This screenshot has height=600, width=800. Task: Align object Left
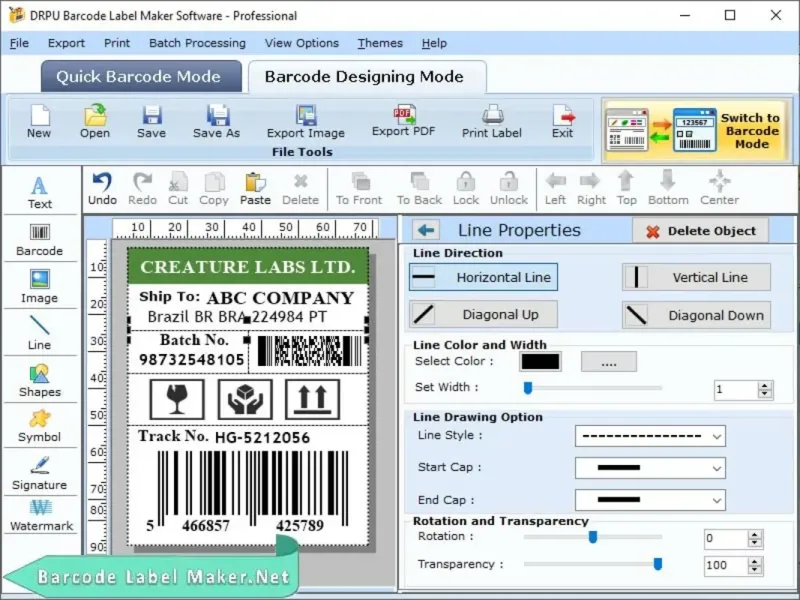tap(555, 189)
